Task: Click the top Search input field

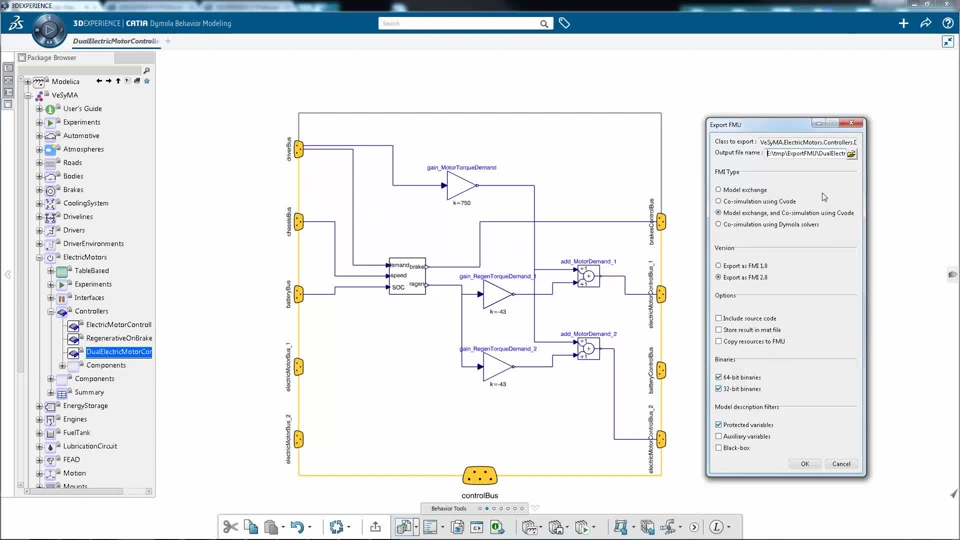Action: click(x=459, y=23)
